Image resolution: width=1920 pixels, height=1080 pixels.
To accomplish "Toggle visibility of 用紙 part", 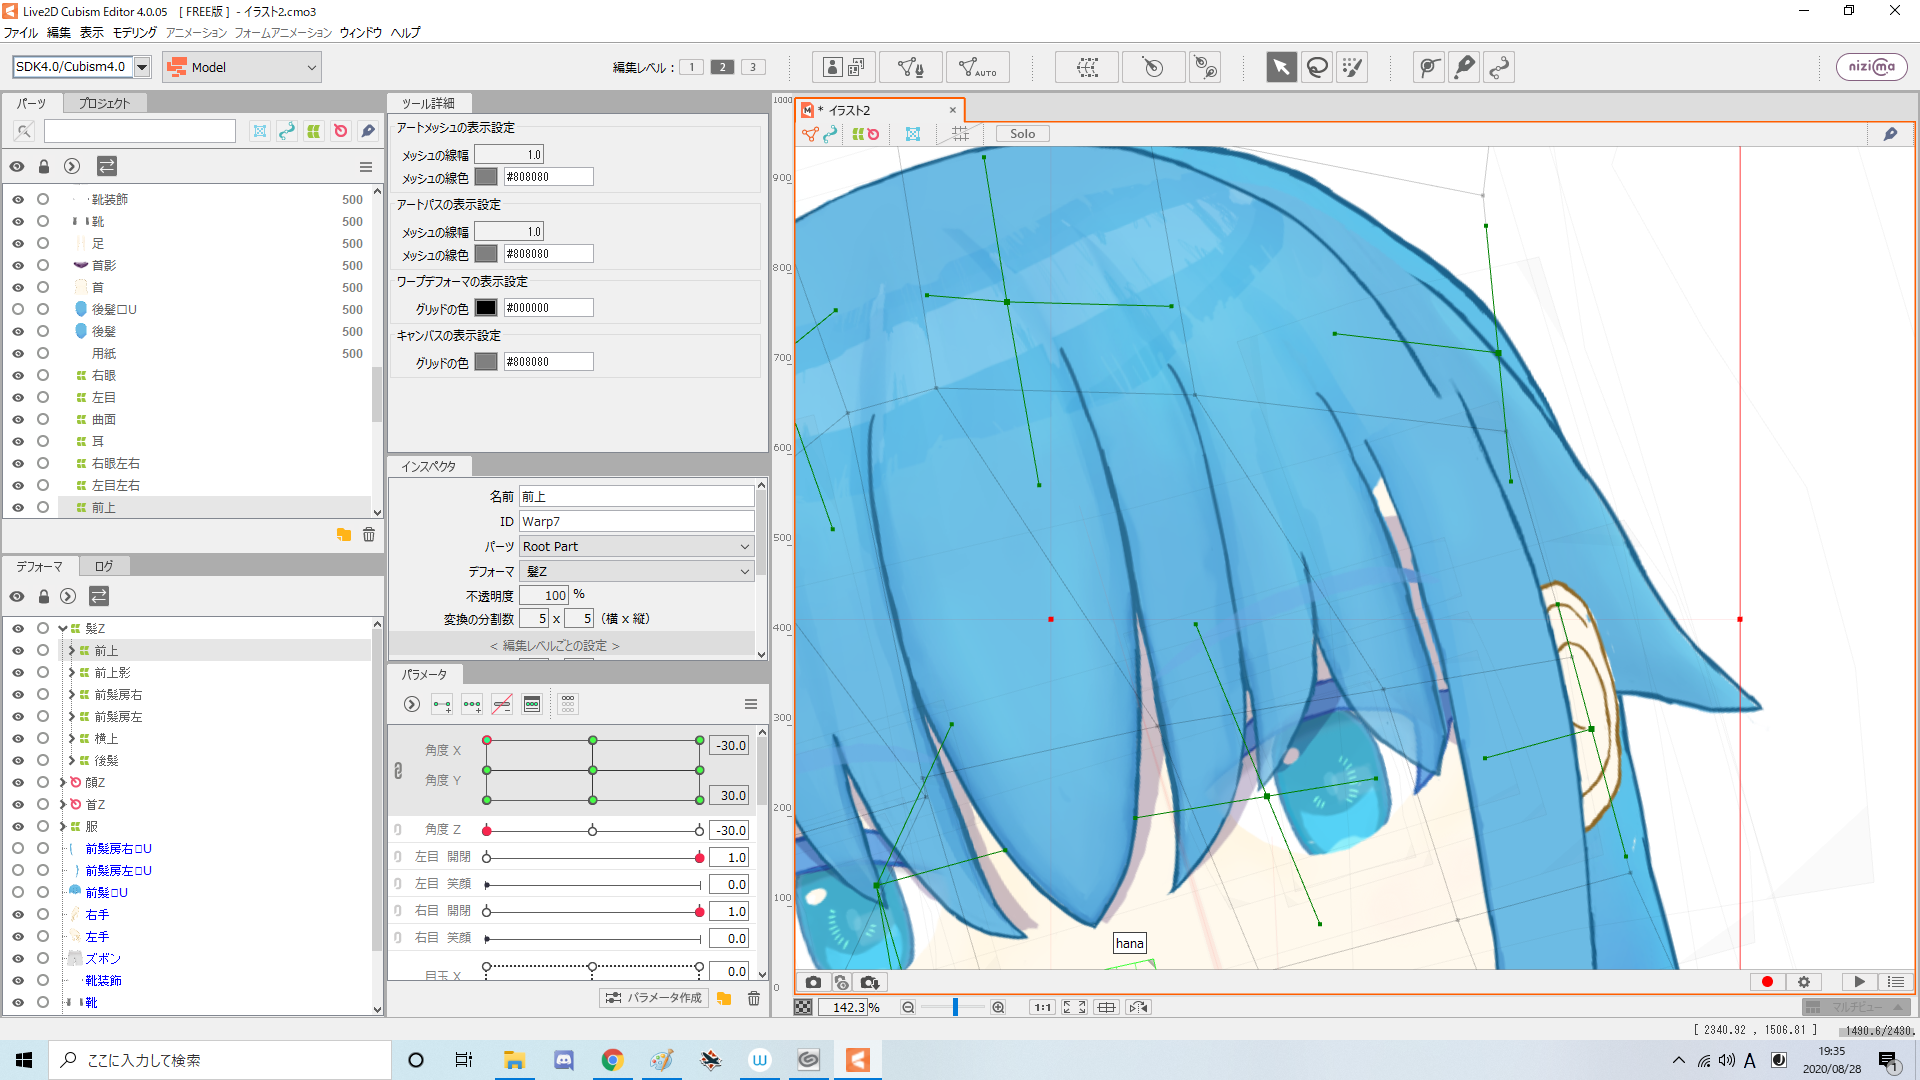I will tap(18, 354).
